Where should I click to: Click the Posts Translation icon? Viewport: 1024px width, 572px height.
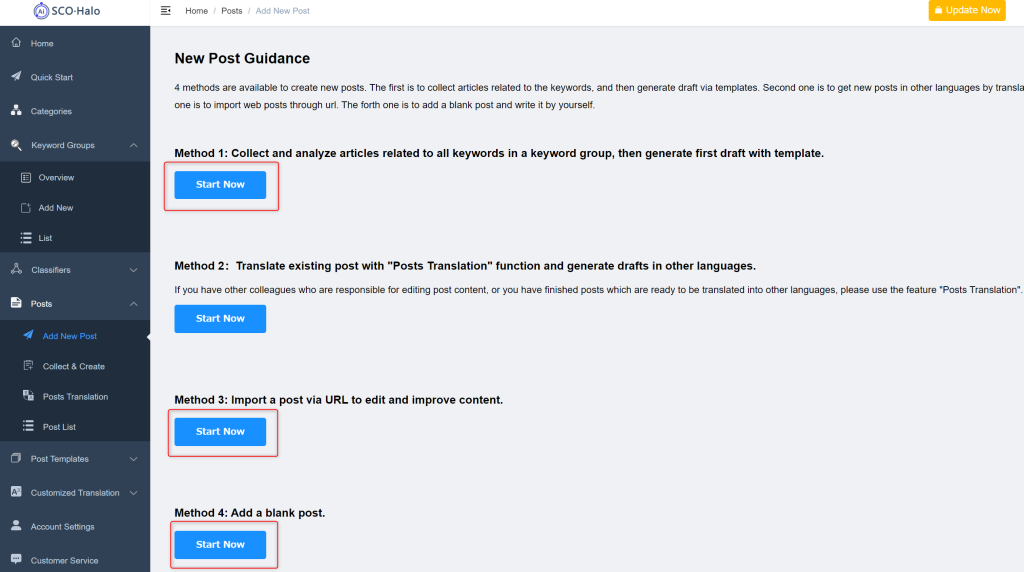pos(28,396)
